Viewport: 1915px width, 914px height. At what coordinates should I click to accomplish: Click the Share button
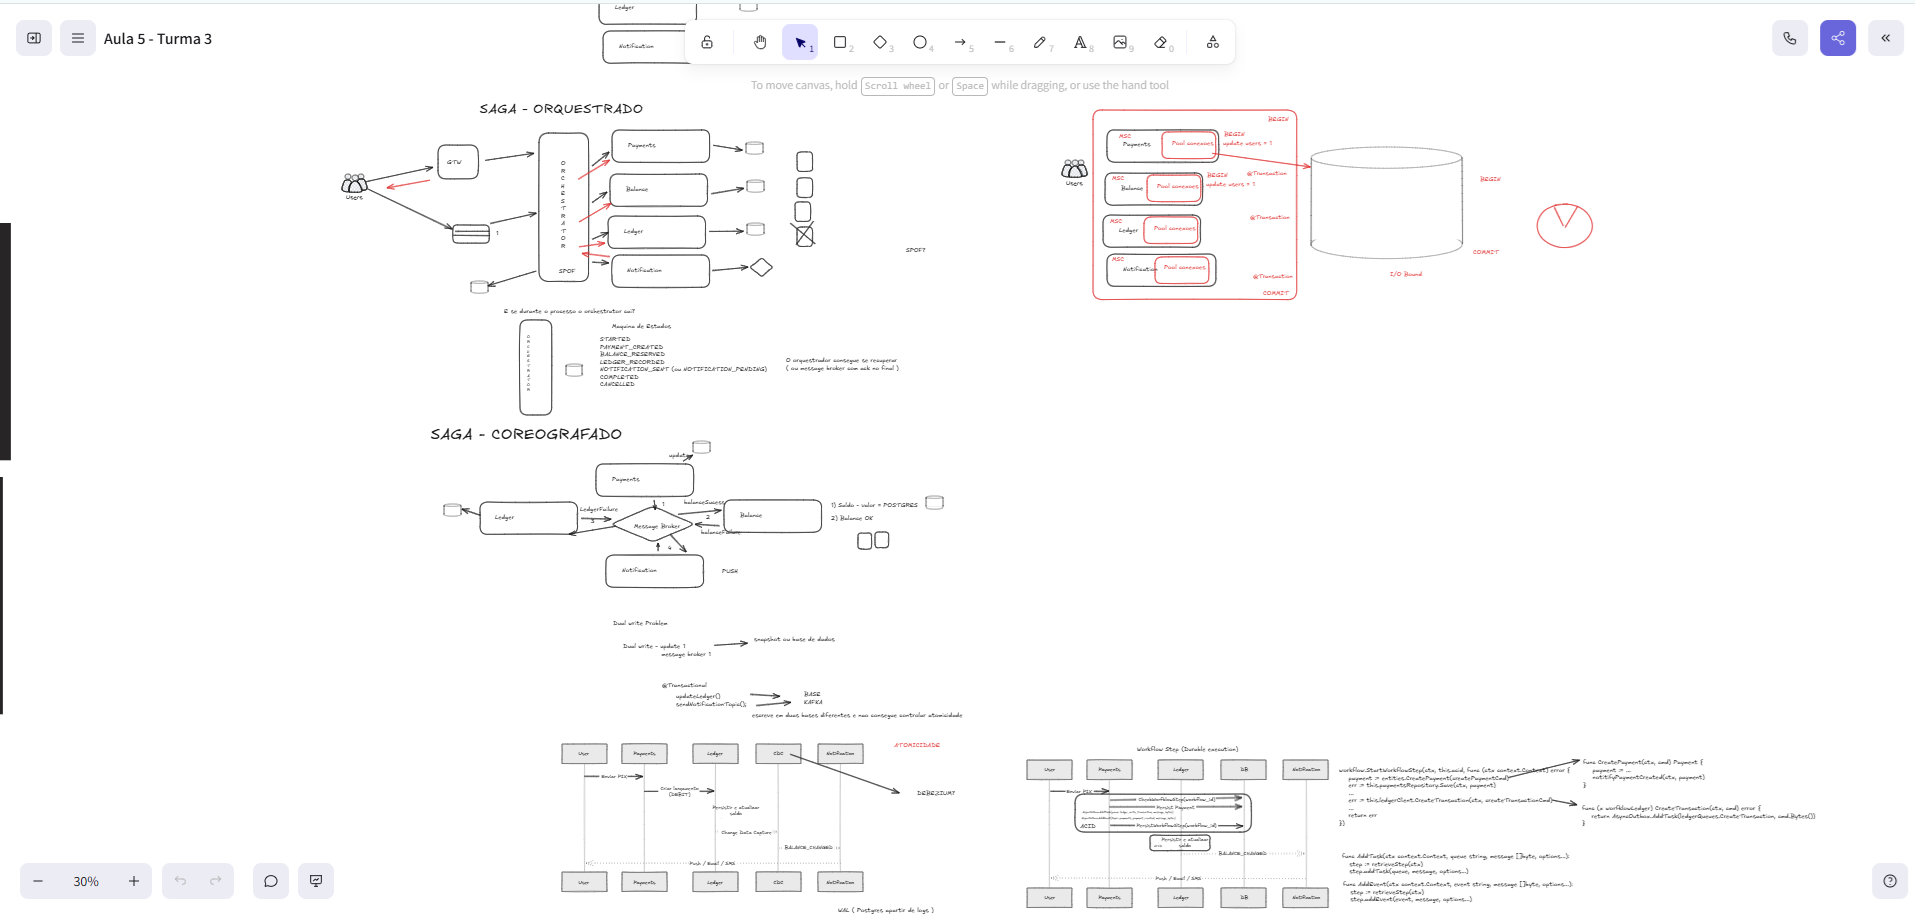[1838, 37]
